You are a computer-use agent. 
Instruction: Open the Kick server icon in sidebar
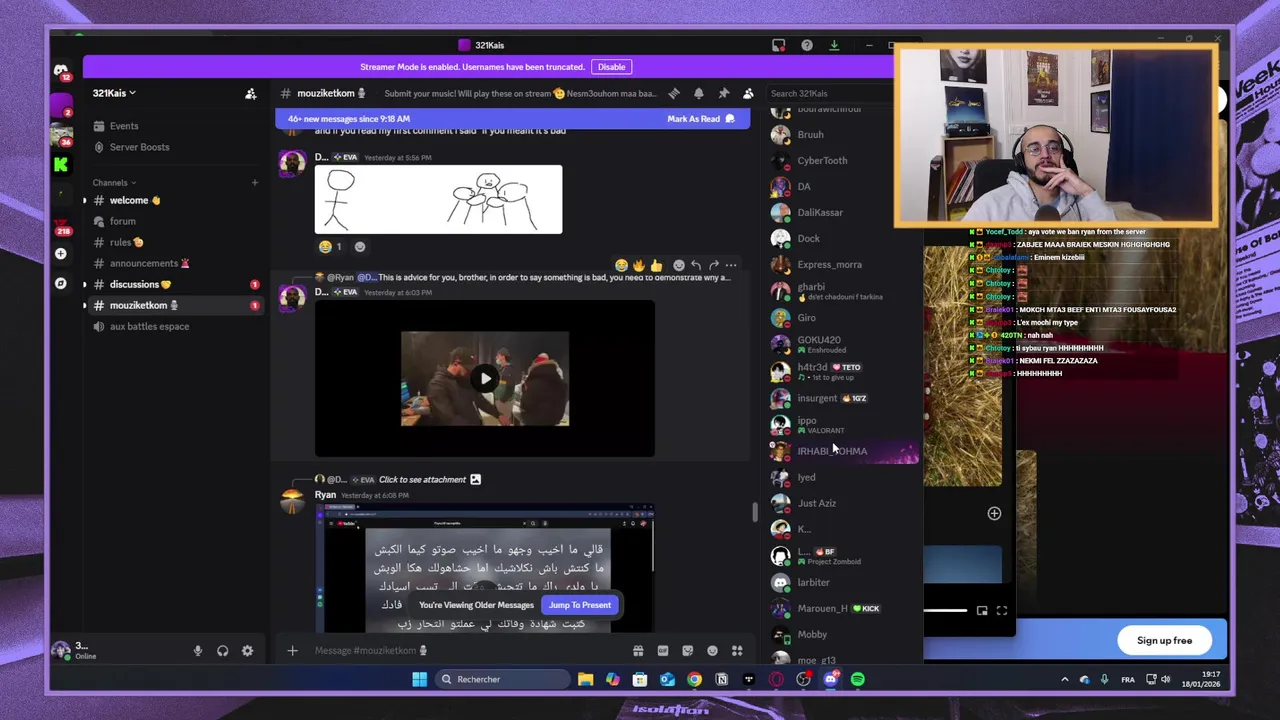61,164
